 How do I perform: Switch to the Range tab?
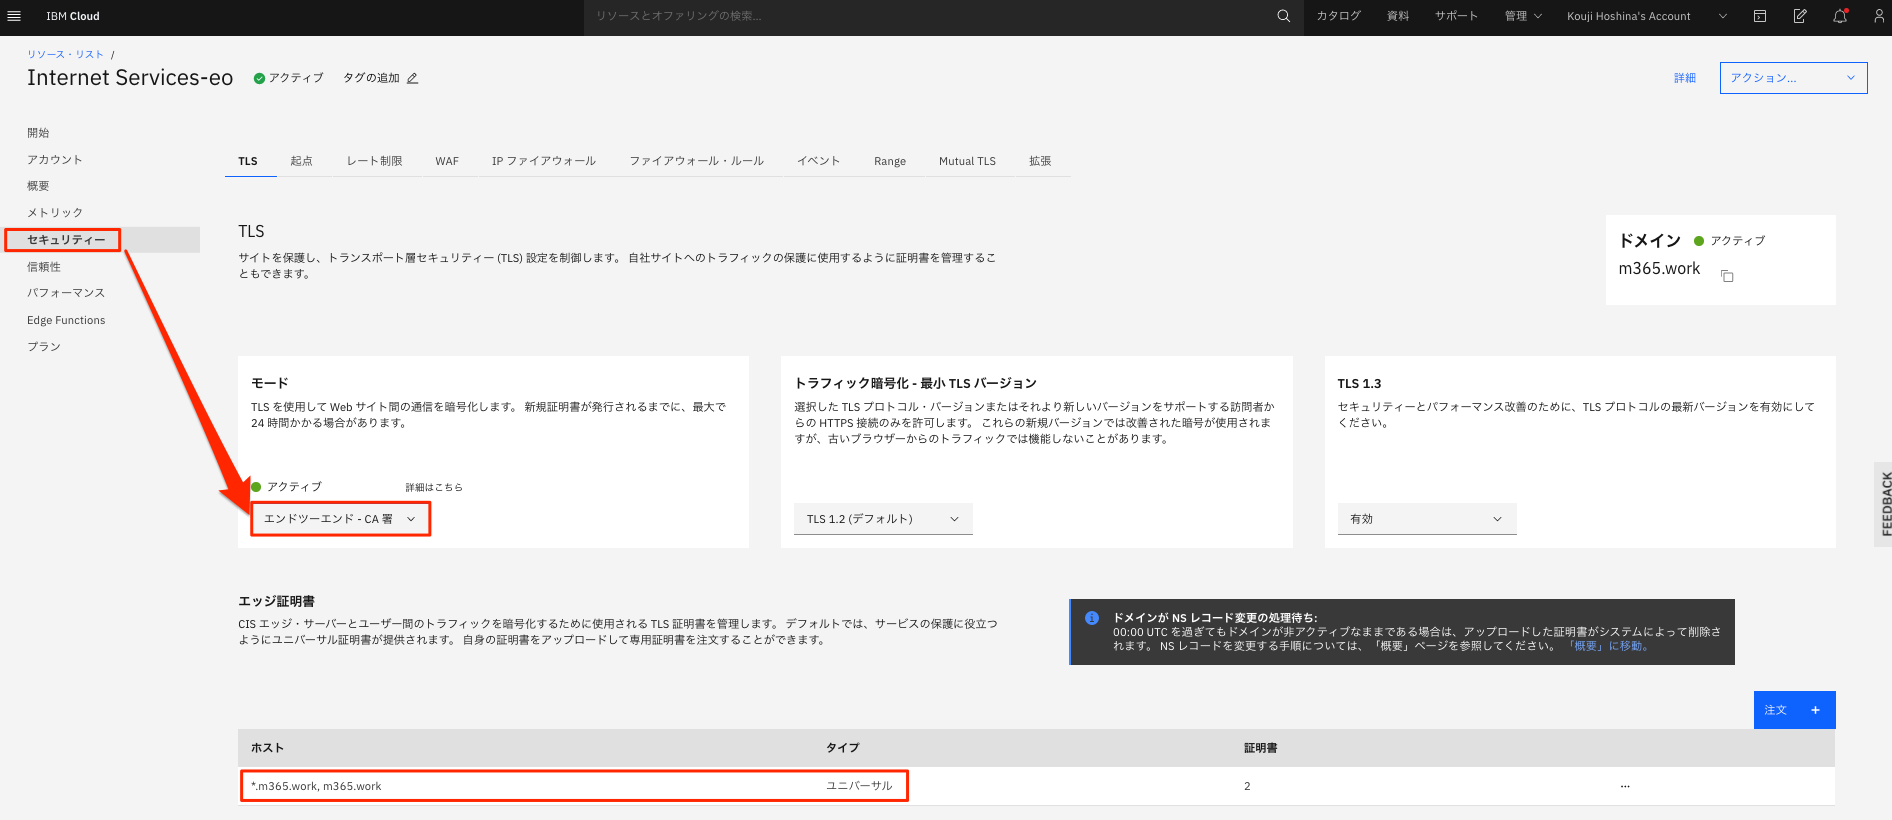(890, 161)
